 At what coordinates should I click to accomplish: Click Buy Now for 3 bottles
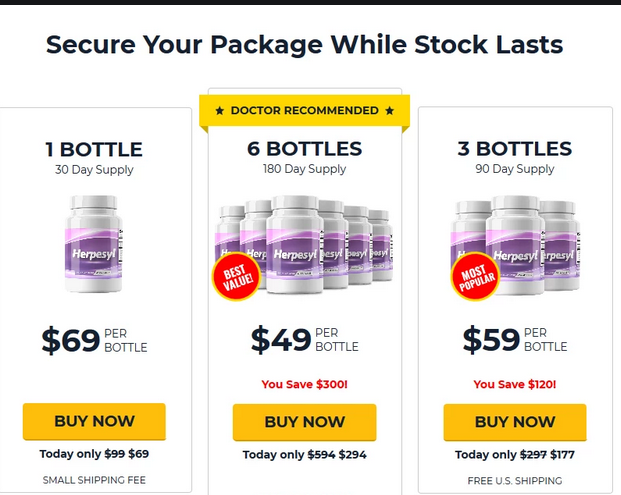pos(515,422)
